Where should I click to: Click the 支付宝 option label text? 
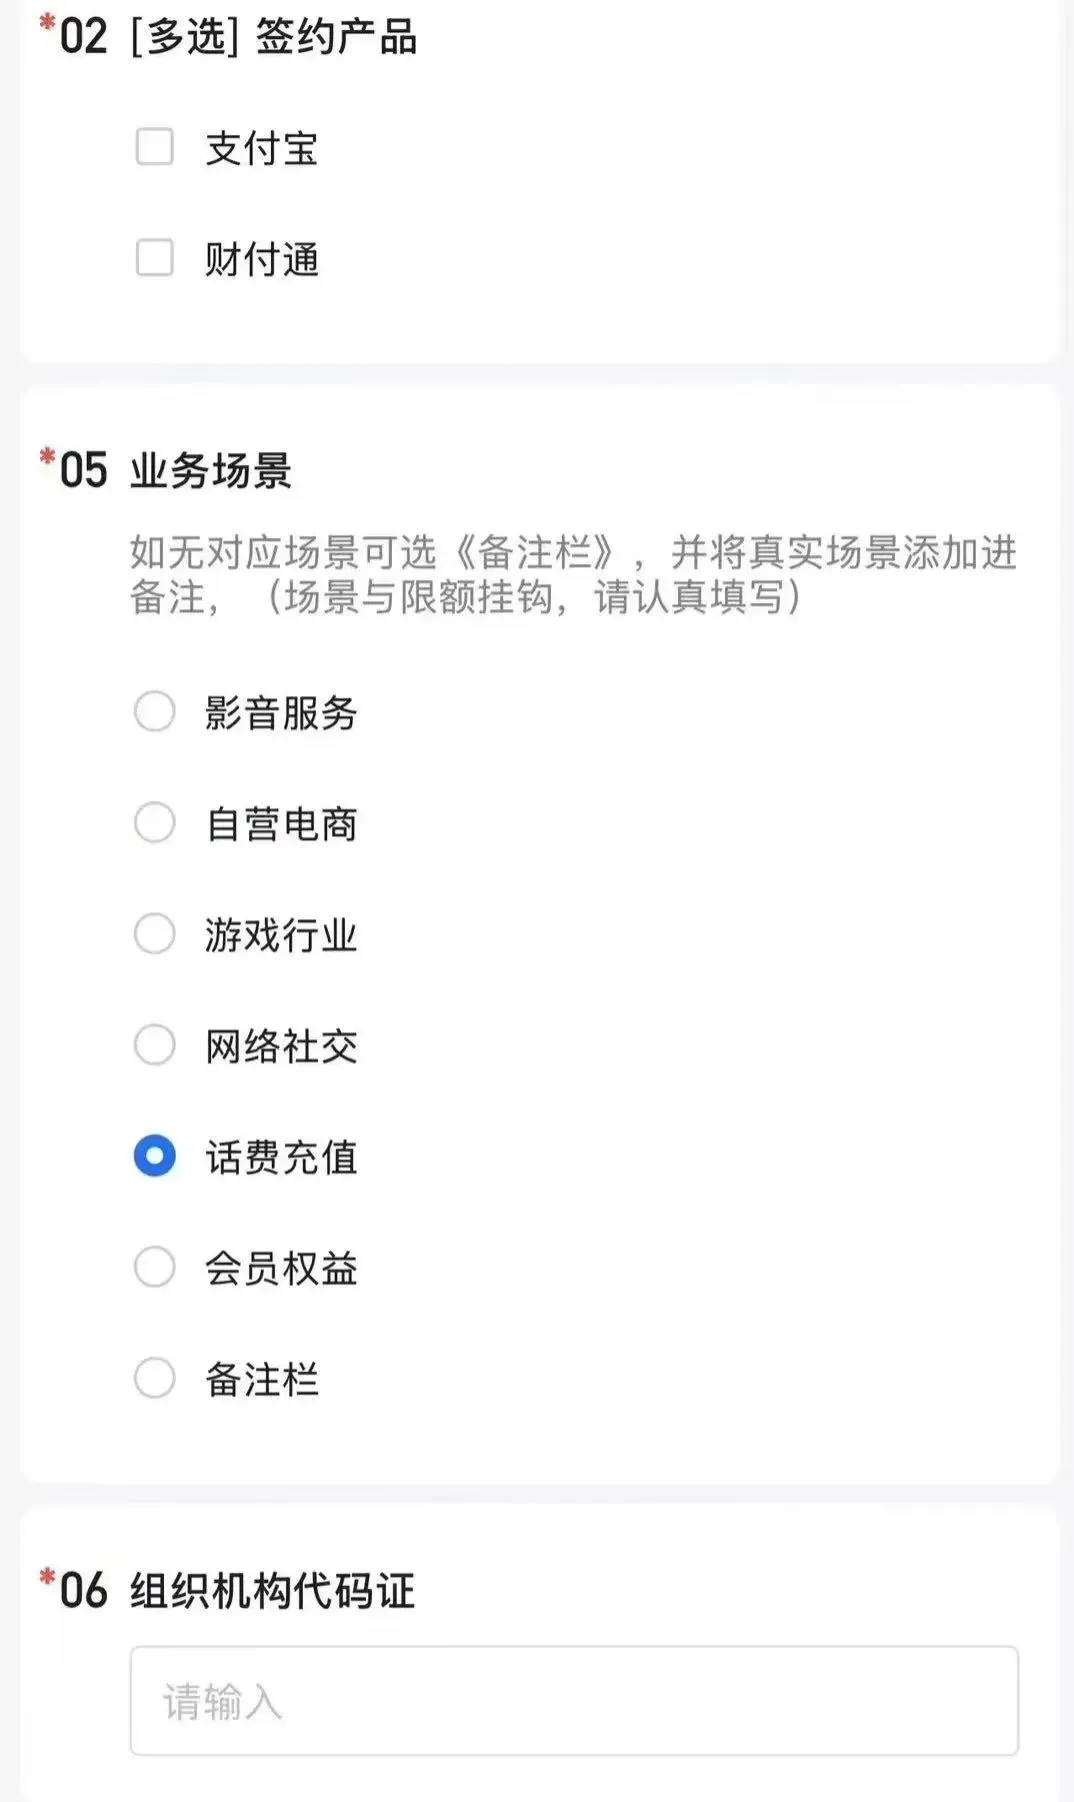(261, 149)
